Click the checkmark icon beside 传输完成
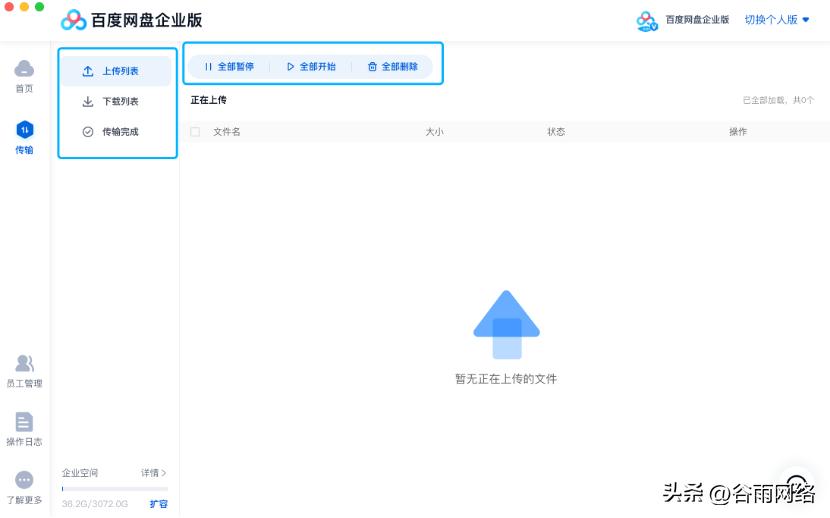Viewport: 830px width, 518px height. (88, 132)
